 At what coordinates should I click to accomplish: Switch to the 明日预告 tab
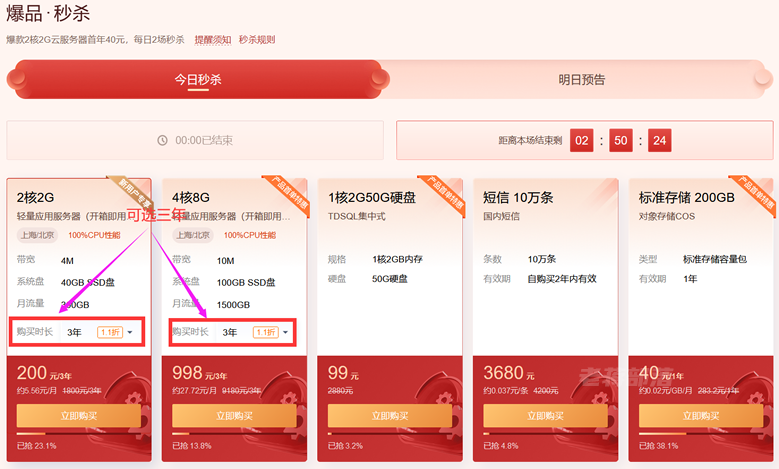pyautogui.click(x=581, y=79)
